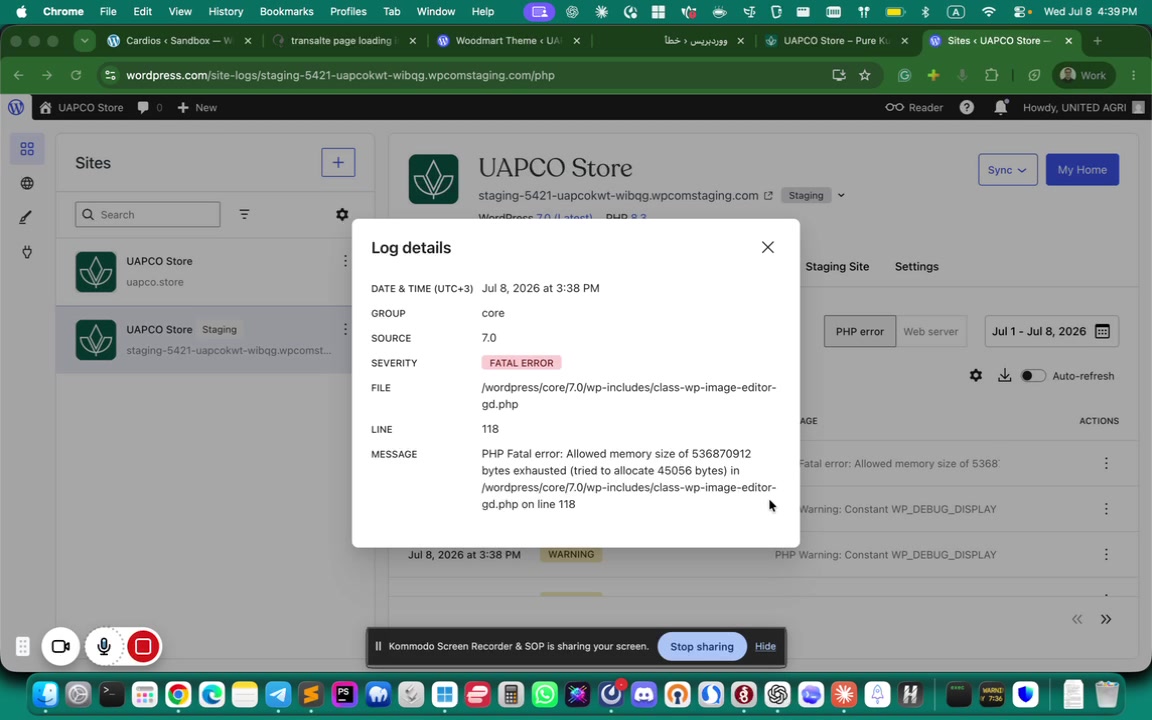
Task: Open sites list settings gear
Action: pos(342,215)
